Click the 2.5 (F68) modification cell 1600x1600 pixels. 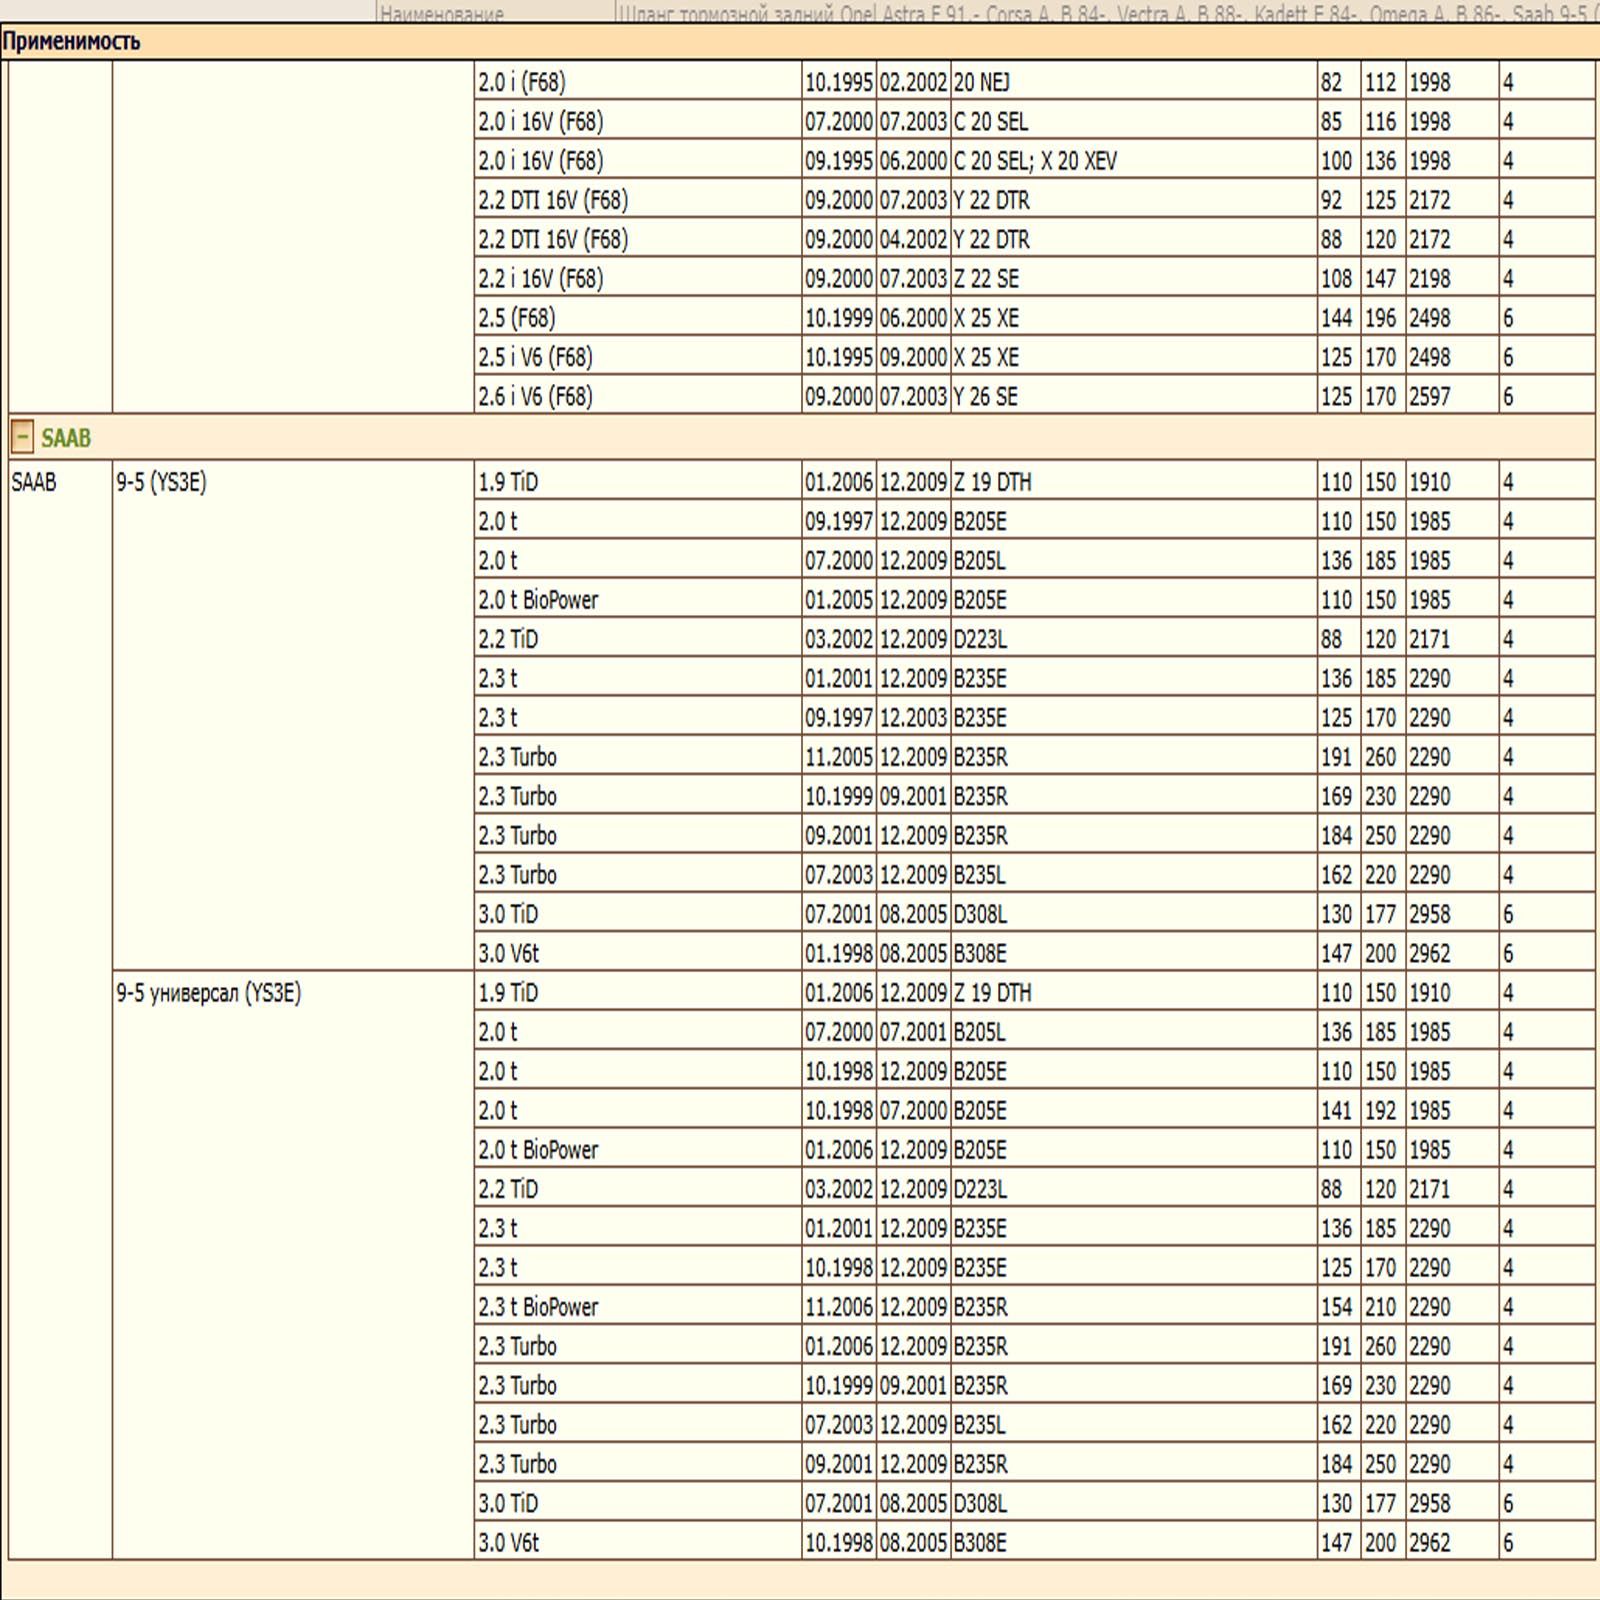coord(517,318)
